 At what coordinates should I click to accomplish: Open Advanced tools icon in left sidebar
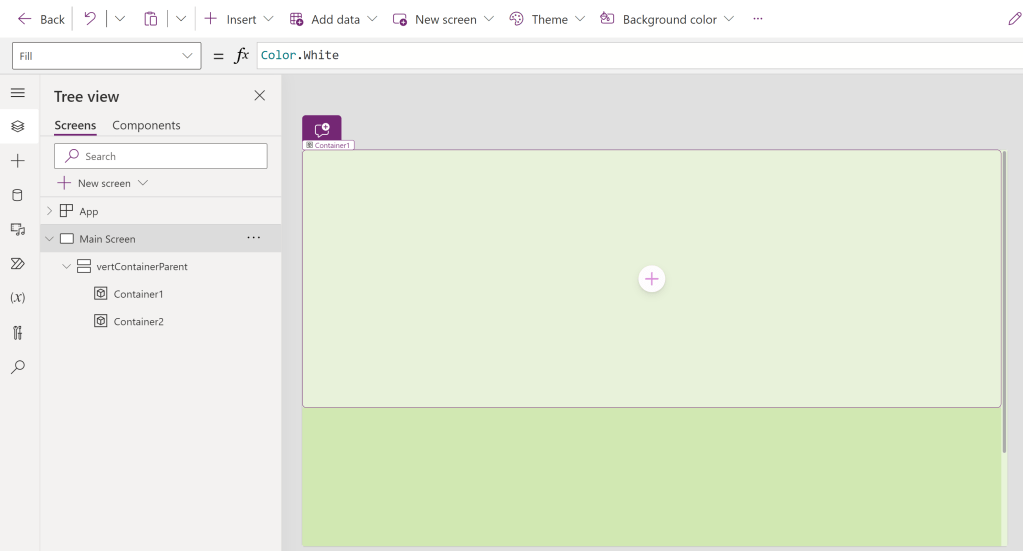17,333
